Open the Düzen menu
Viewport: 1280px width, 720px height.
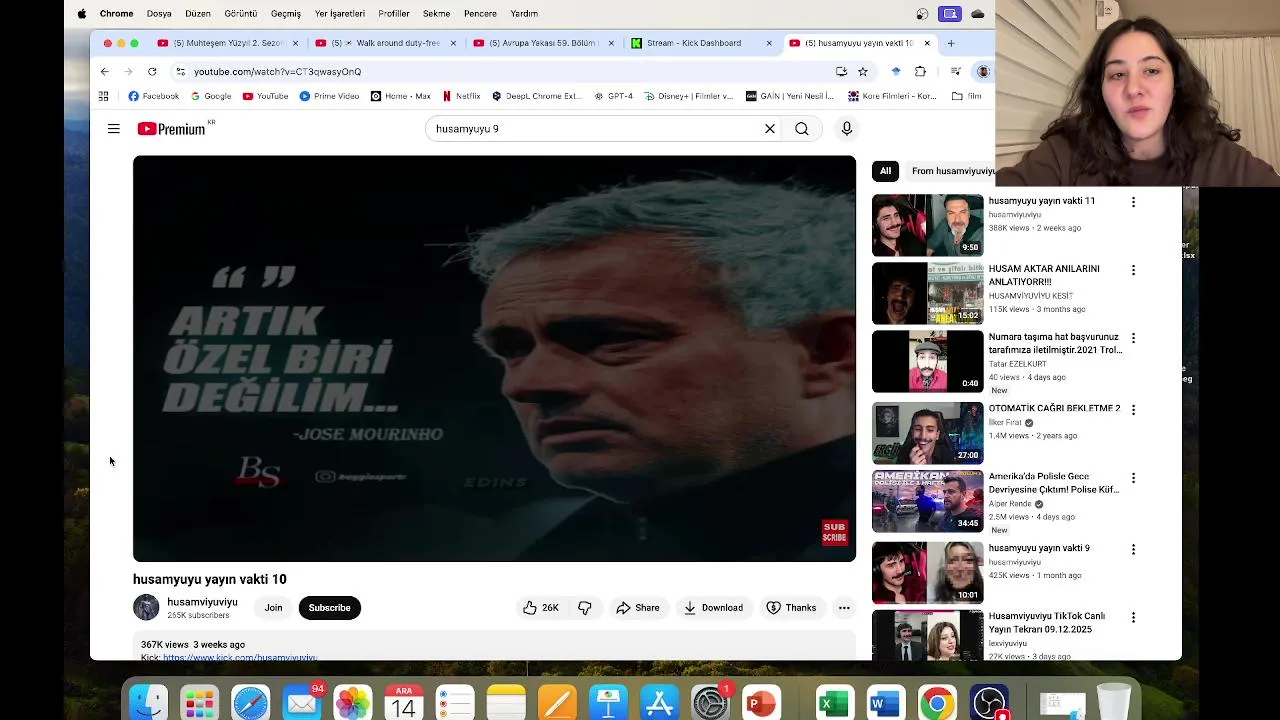[198, 14]
